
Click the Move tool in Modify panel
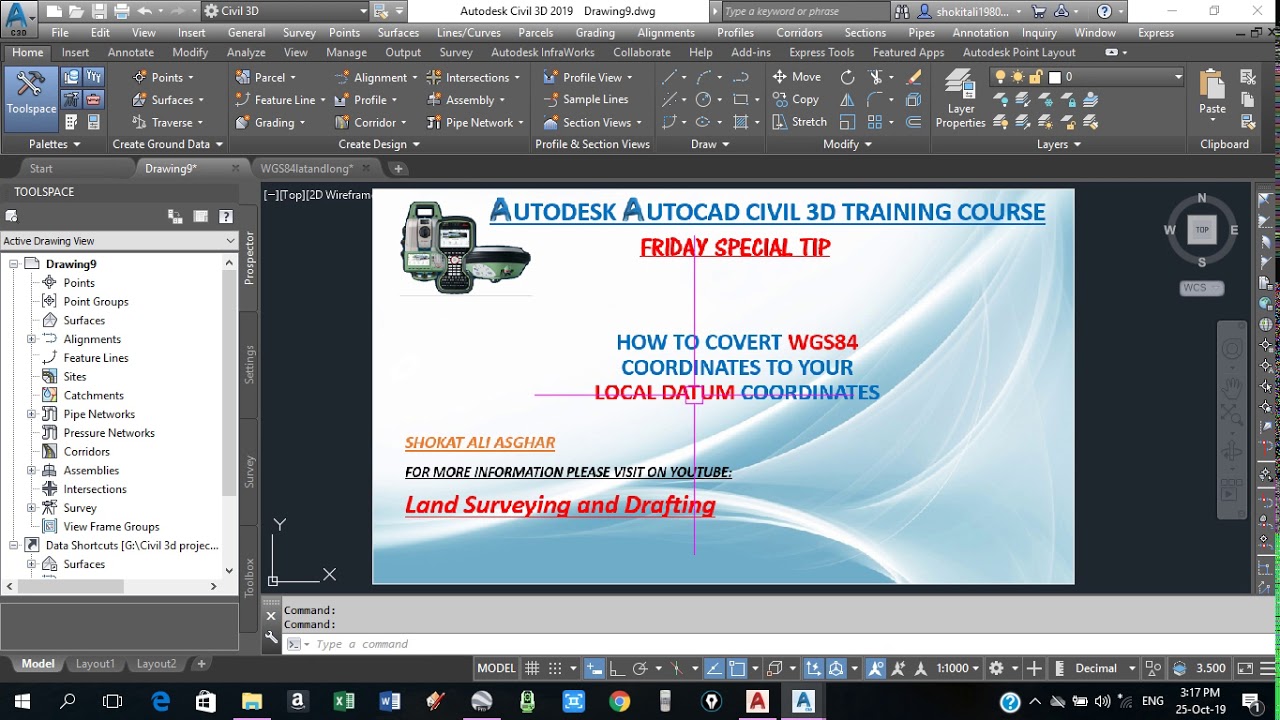coord(796,77)
